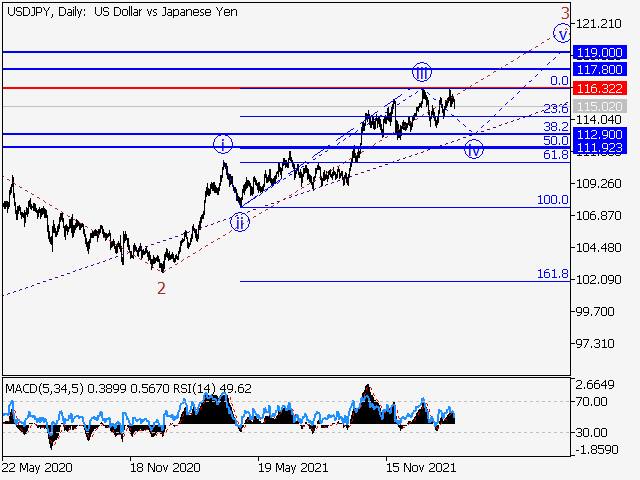Click the circled wave ii marker

[239, 221]
